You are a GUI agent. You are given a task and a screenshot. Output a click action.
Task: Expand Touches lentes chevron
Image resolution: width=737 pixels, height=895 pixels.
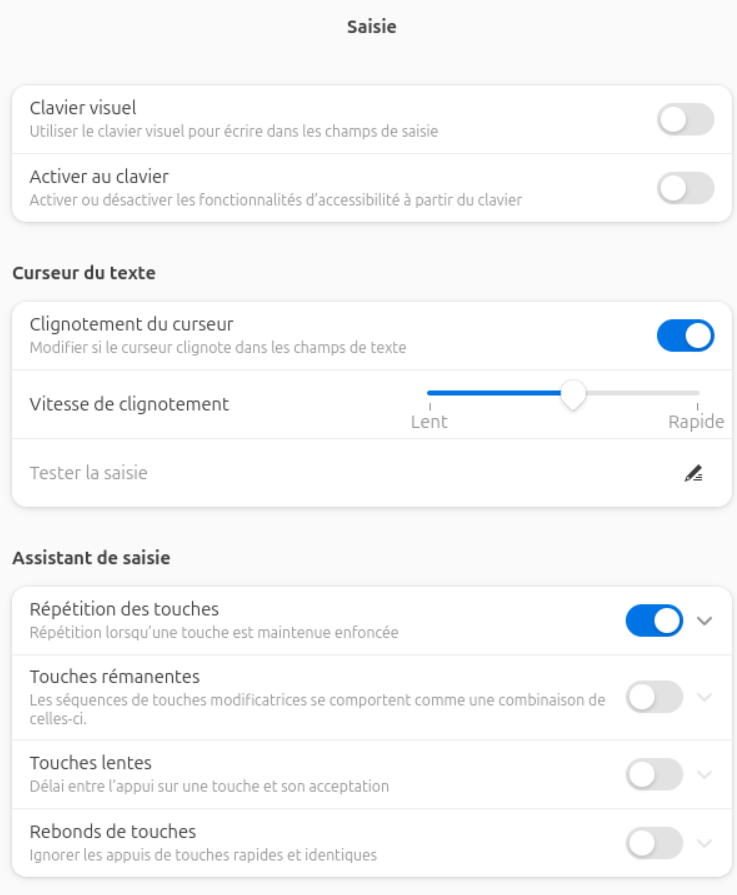point(704,774)
